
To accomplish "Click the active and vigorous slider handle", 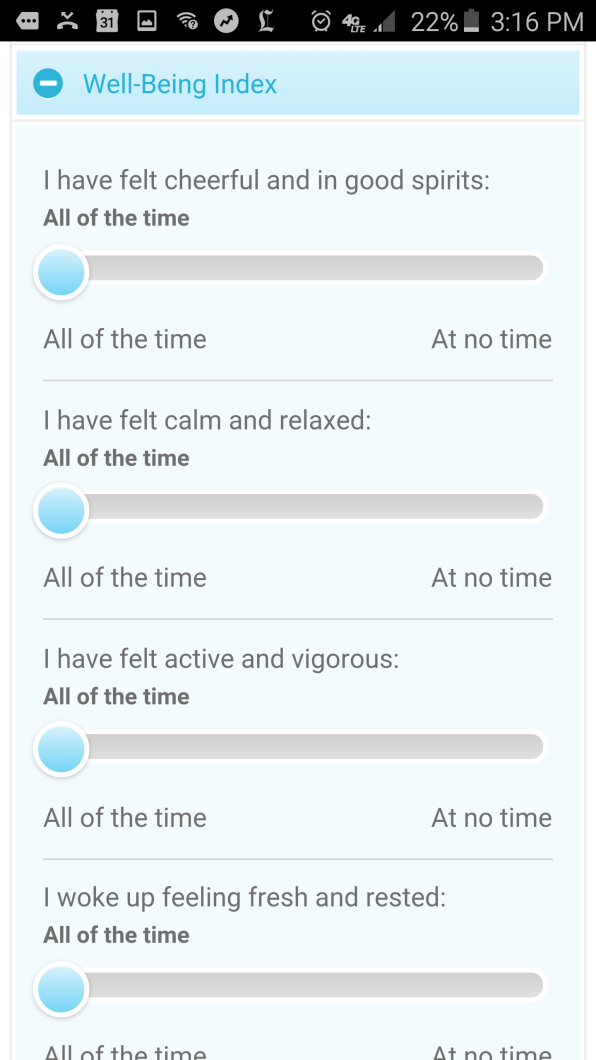I will click(x=61, y=749).
